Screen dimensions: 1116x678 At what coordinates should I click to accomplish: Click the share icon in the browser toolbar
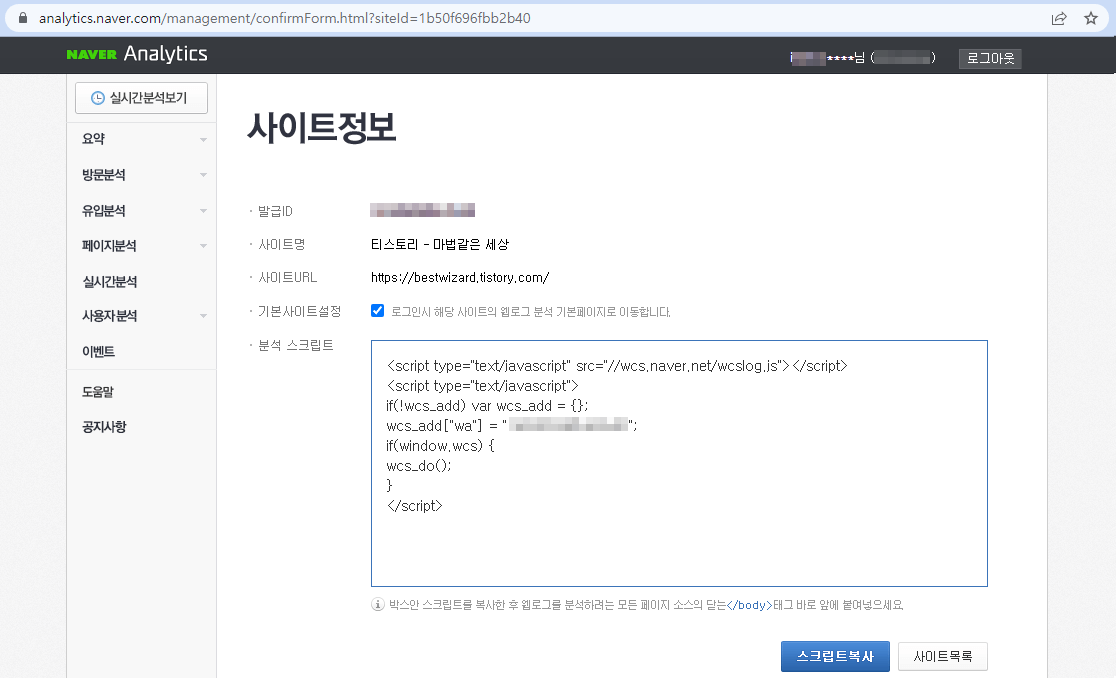(1059, 17)
